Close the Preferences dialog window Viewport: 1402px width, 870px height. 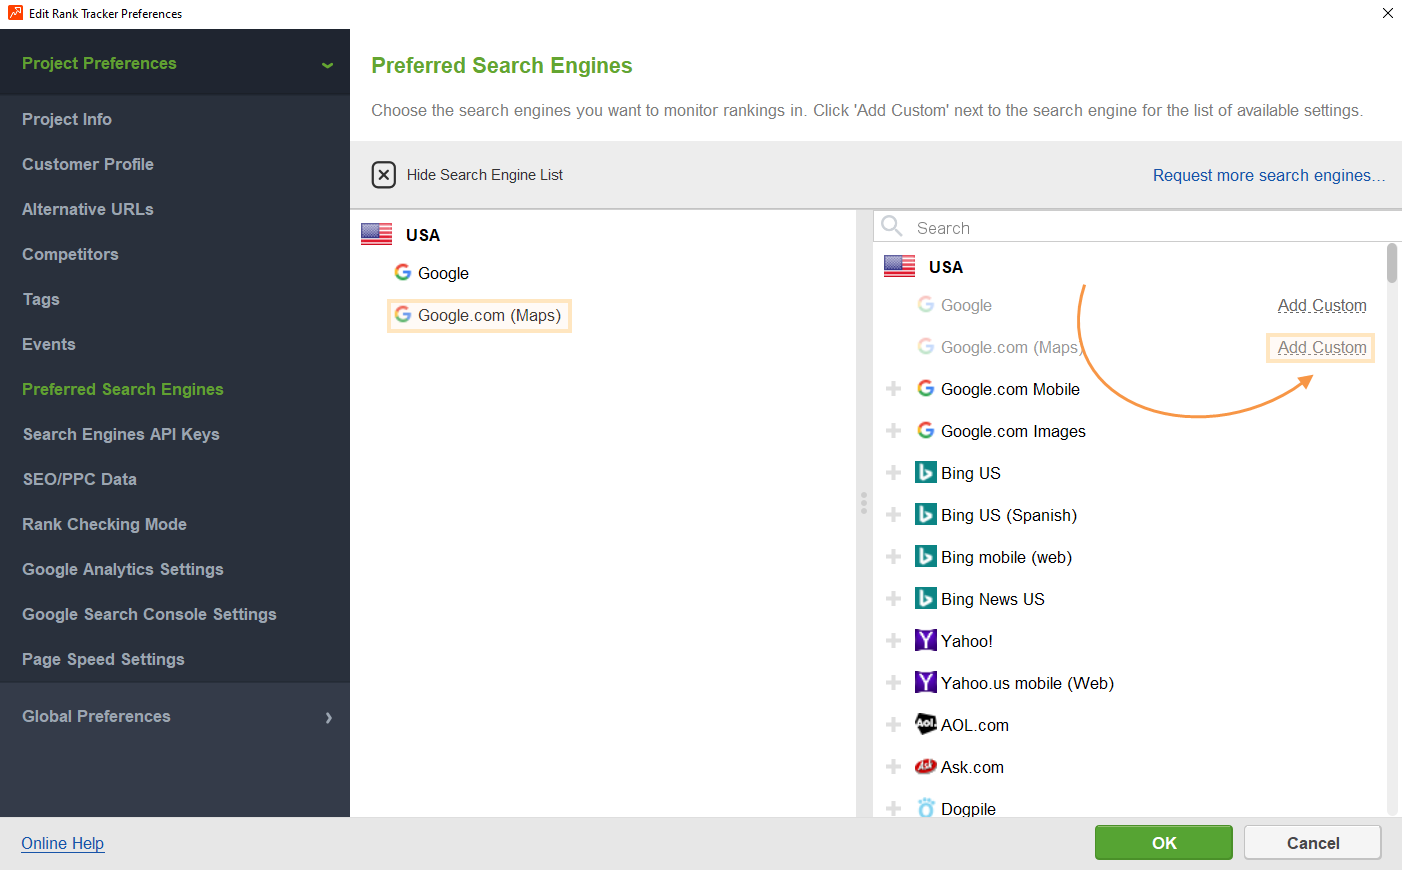point(1387,13)
